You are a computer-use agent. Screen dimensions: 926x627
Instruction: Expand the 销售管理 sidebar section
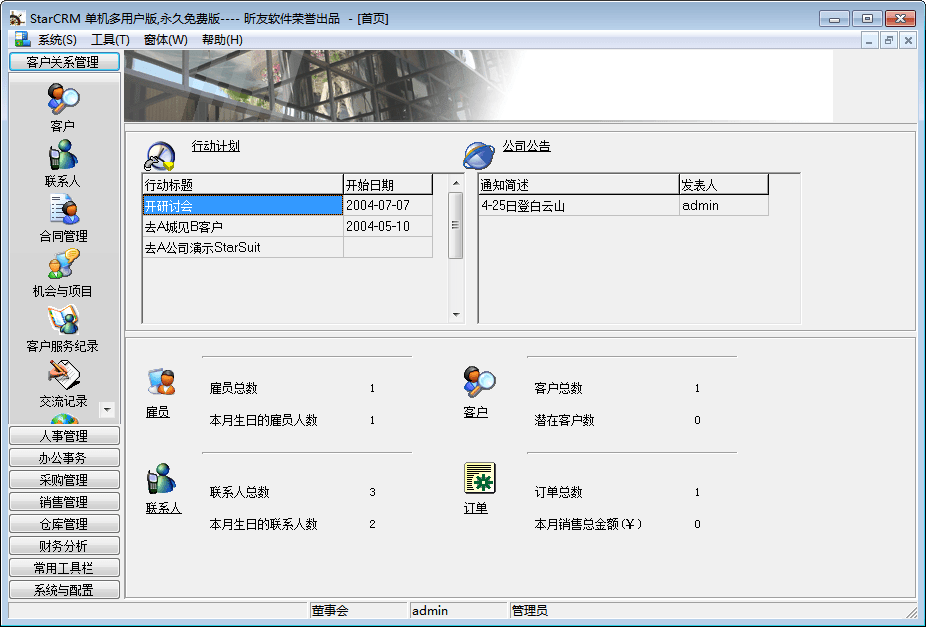64,502
